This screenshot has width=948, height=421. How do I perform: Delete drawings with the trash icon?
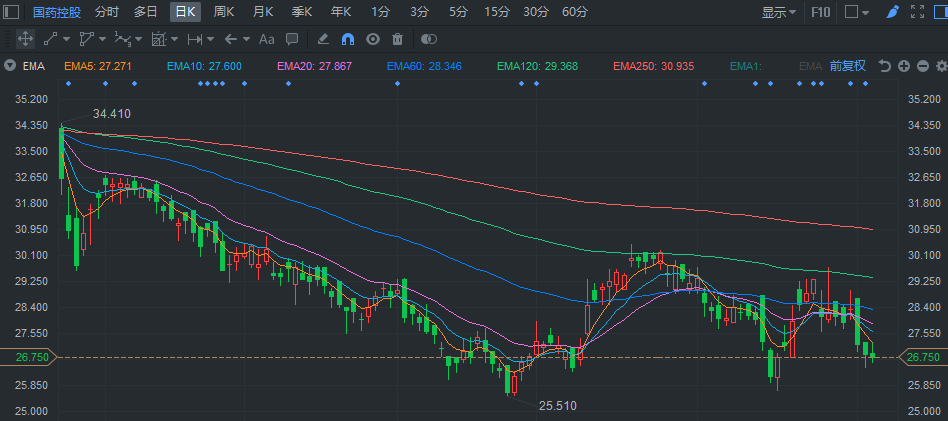[397, 39]
